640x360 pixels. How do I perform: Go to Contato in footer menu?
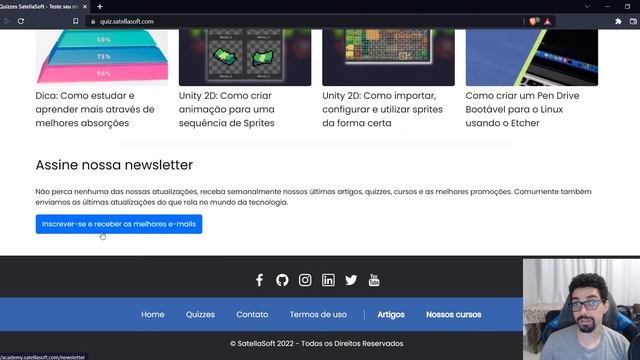(252, 314)
